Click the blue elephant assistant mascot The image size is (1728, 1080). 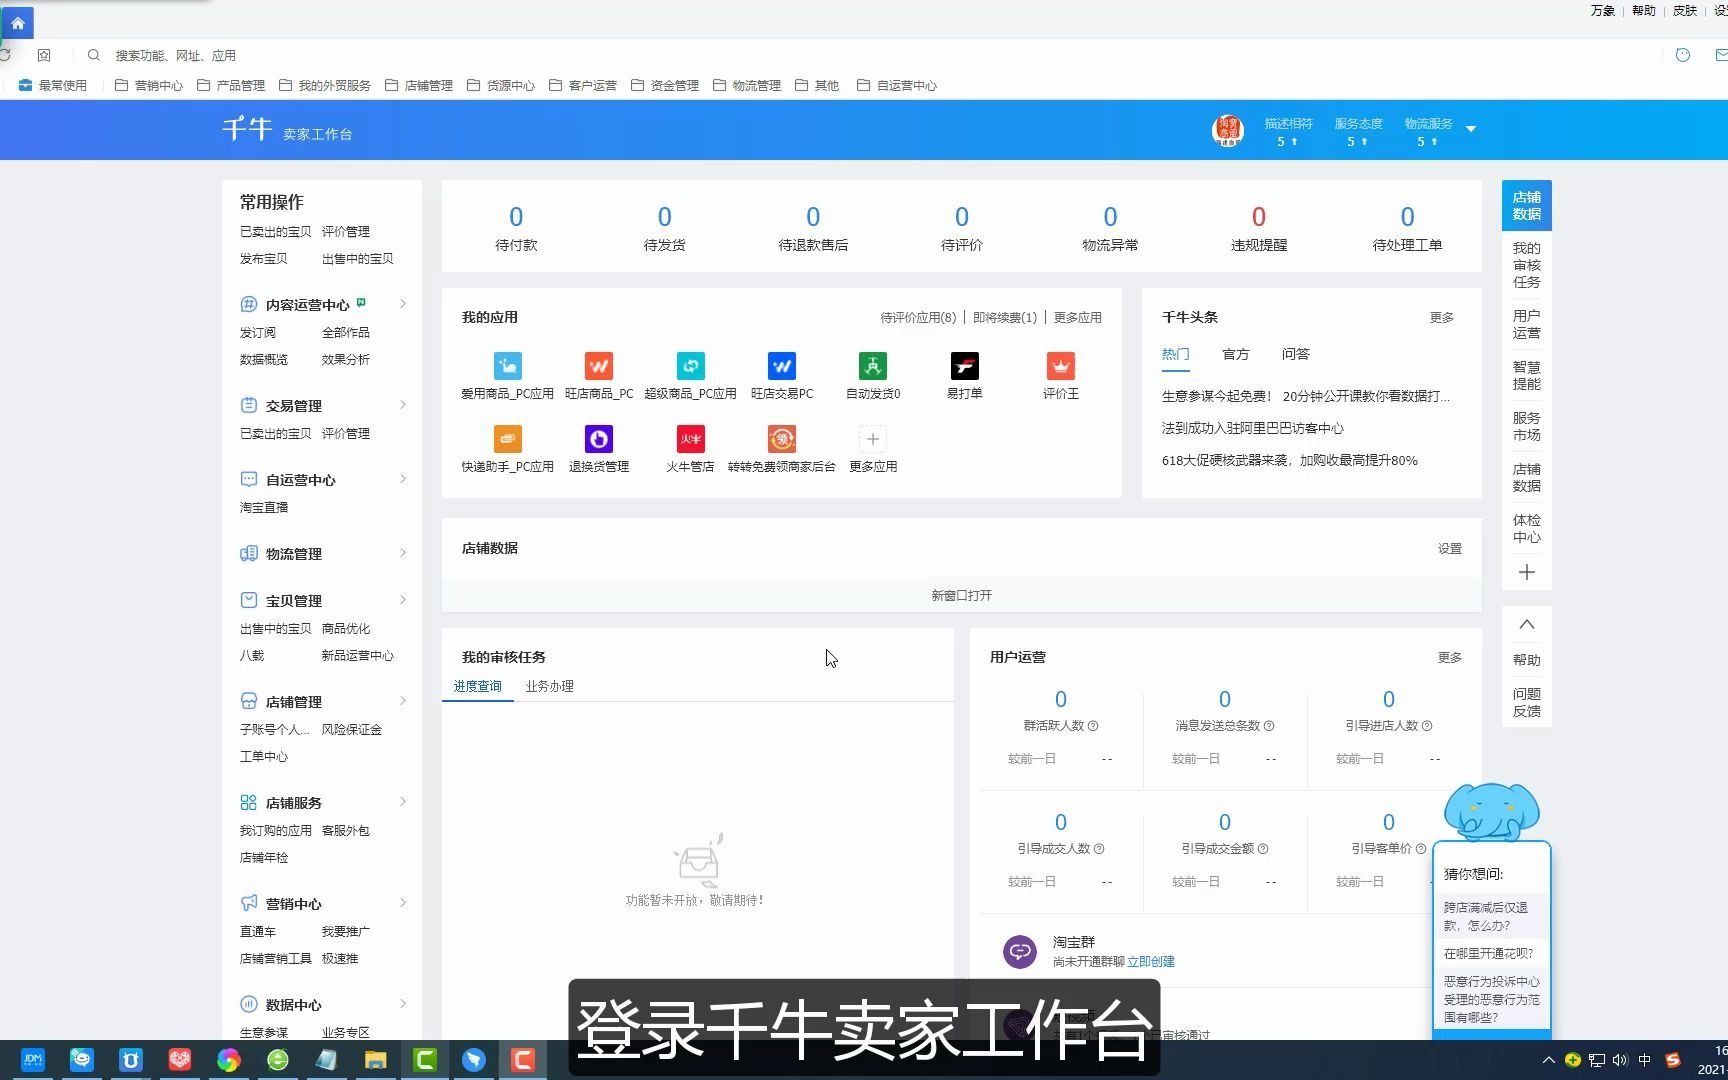1492,811
